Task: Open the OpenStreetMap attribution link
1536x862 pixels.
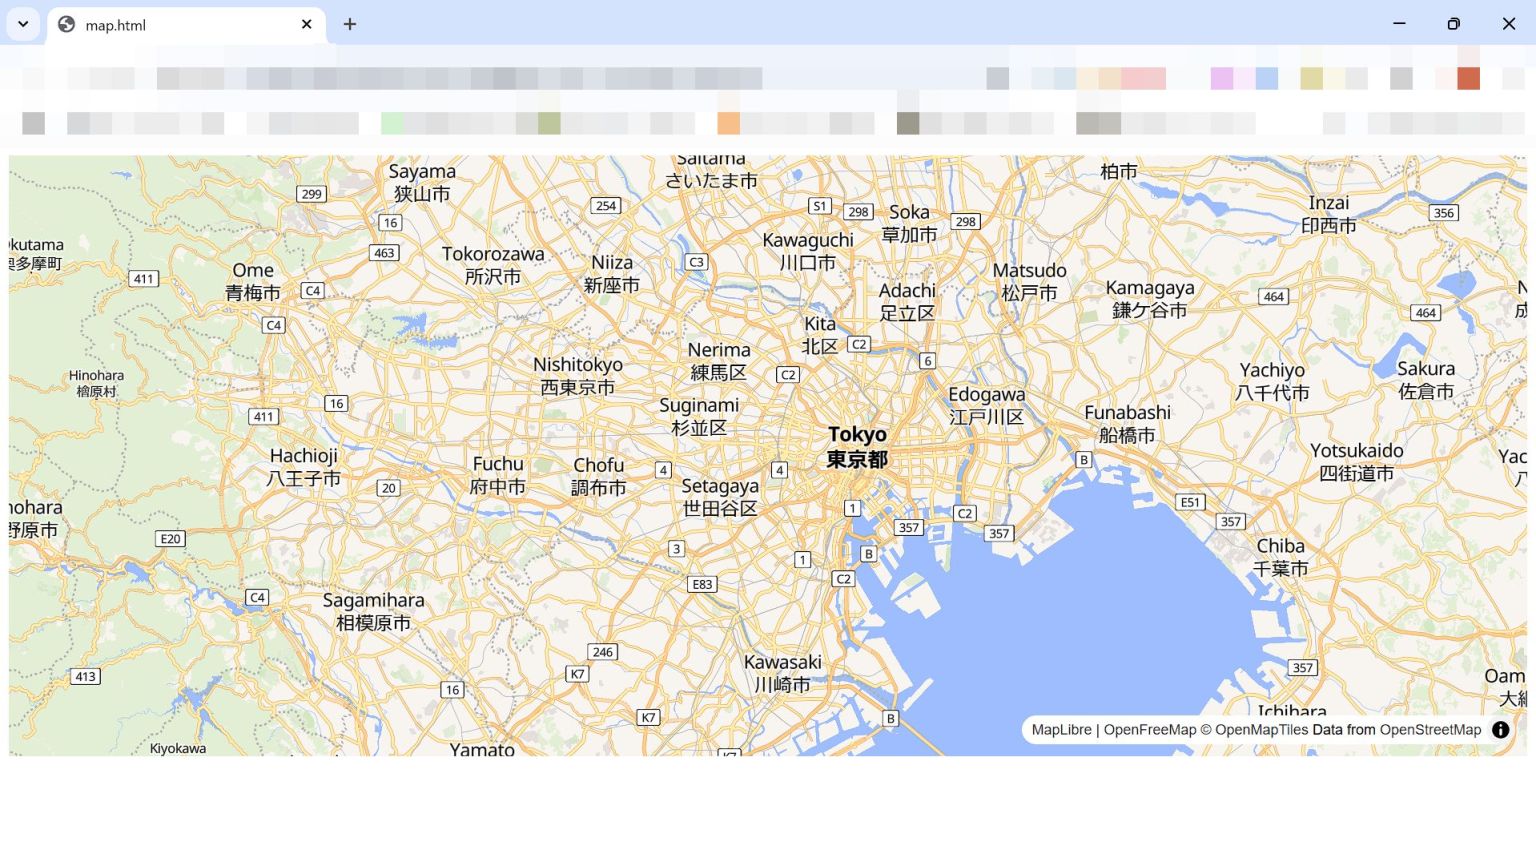Action: pyautogui.click(x=1430, y=730)
